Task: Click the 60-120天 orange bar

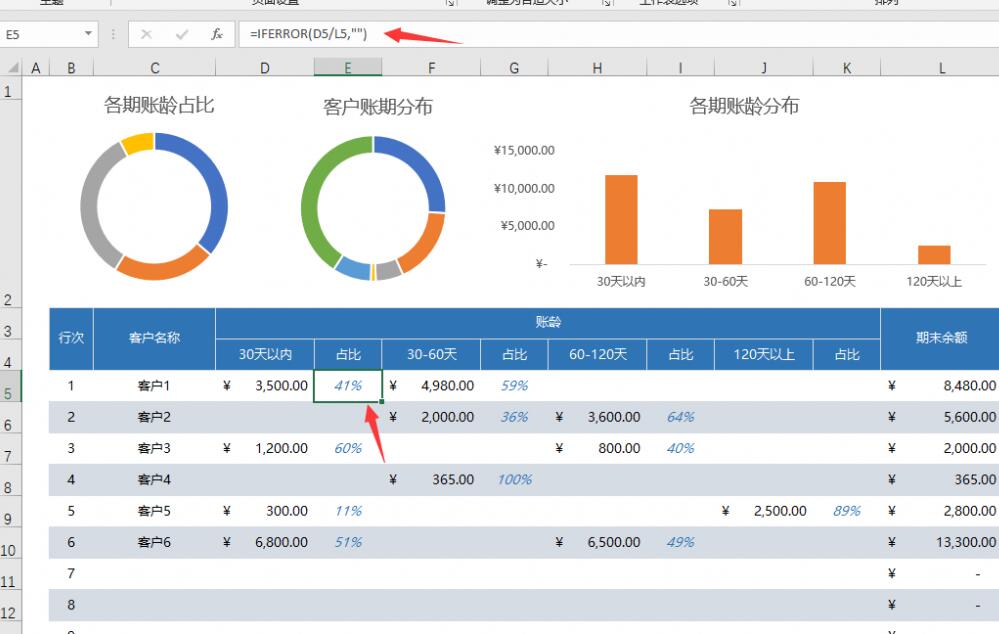Action: point(830,223)
